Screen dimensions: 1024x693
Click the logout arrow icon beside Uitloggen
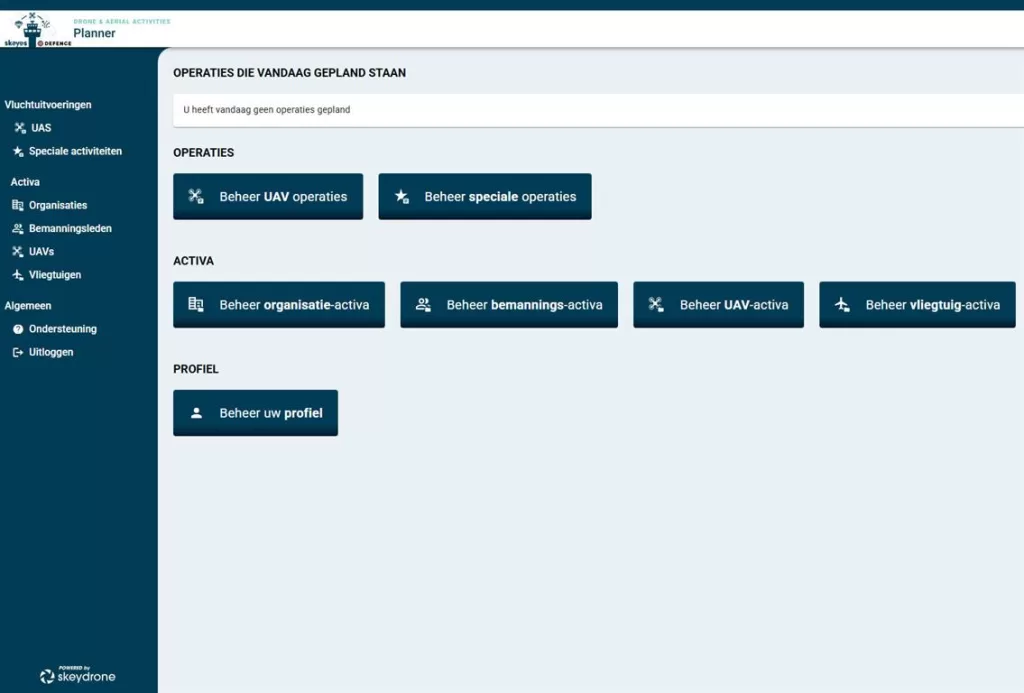pos(17,353)
